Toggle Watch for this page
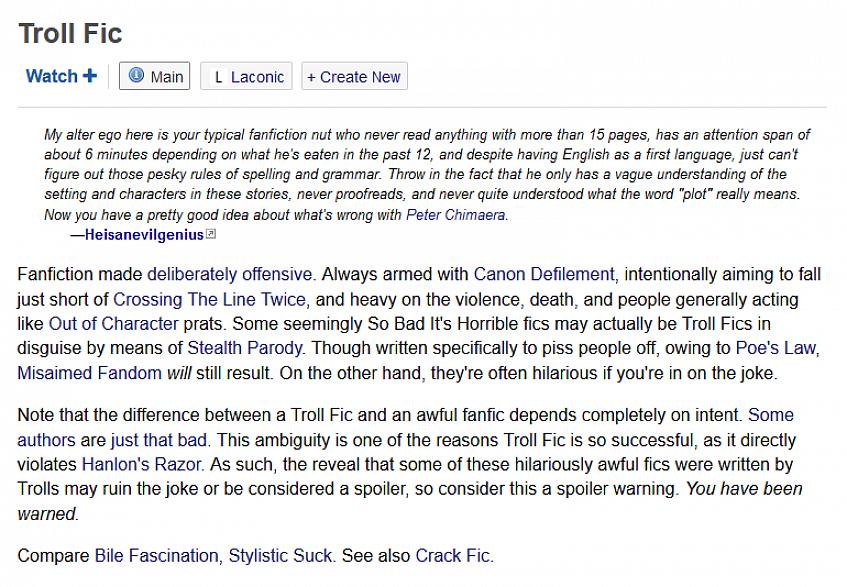The width and height of the screenshot is (847, 587). [52, 76]
